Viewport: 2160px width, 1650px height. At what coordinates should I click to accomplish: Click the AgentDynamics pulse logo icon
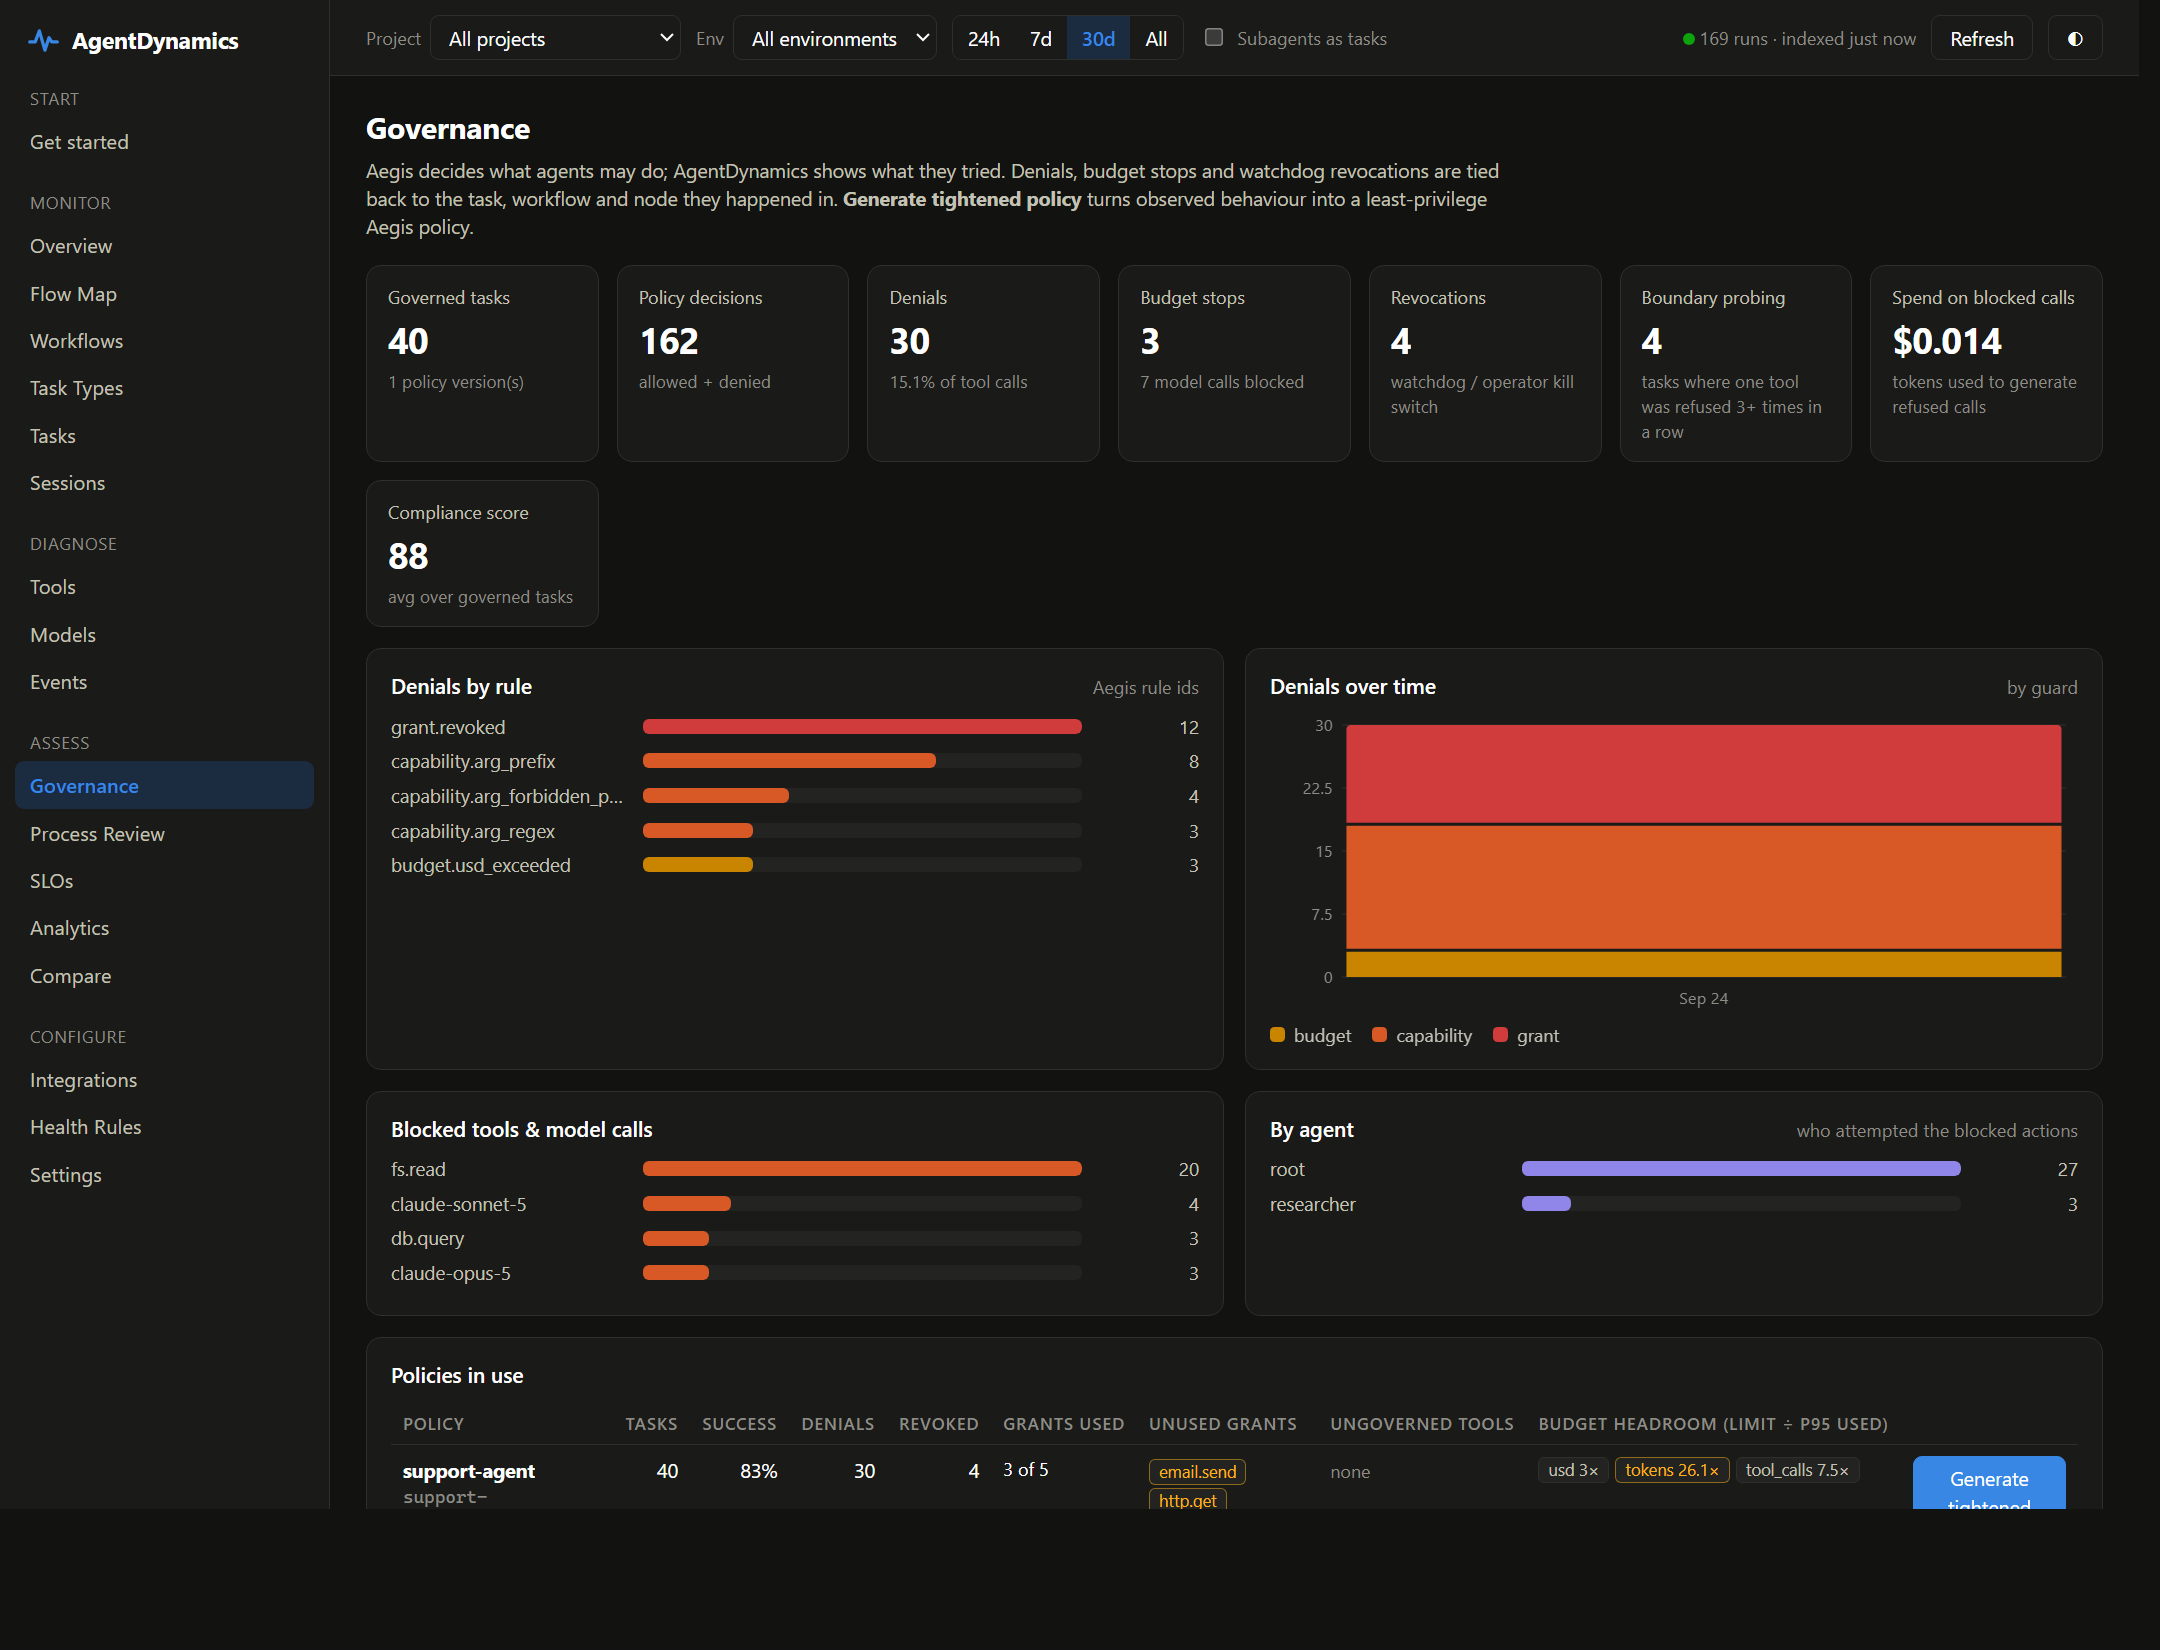(43, 41)
